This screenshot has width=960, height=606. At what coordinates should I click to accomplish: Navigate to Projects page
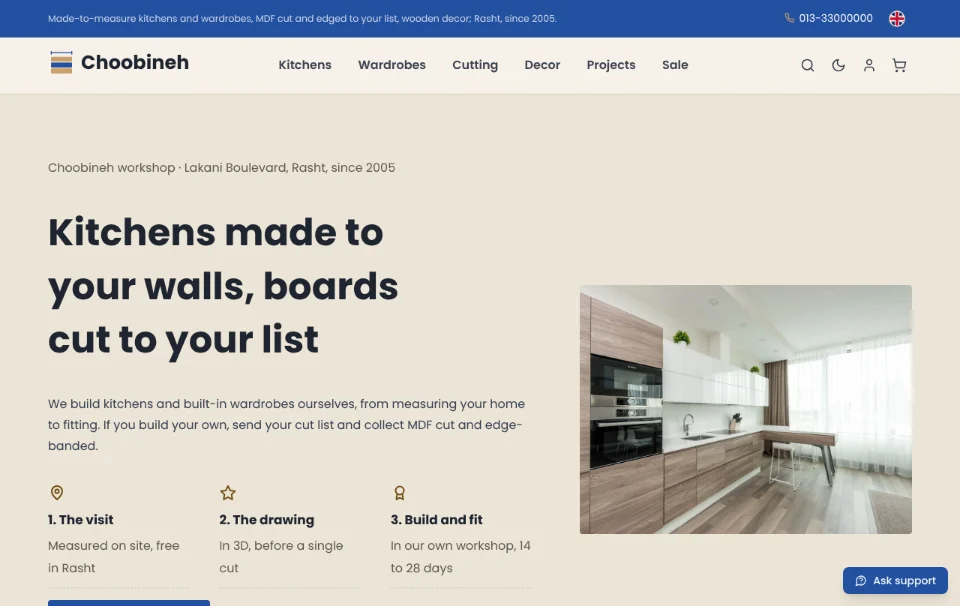click(611, 65)
